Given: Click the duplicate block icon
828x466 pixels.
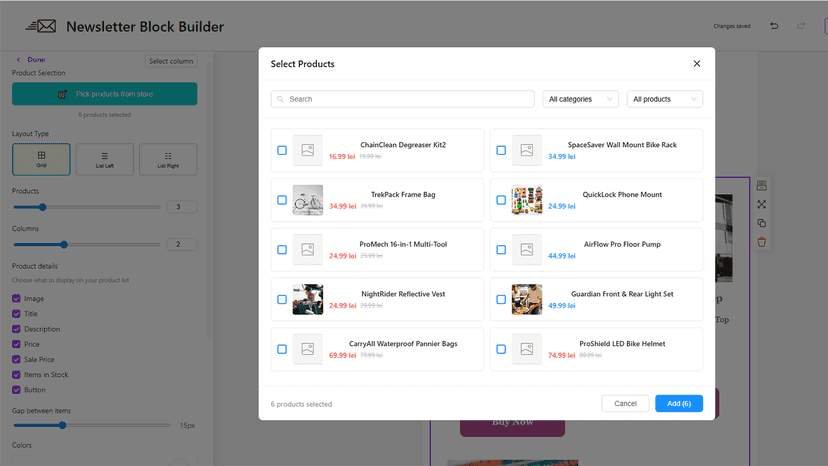Looking at the screenshot, I should (x=761, y=223).
